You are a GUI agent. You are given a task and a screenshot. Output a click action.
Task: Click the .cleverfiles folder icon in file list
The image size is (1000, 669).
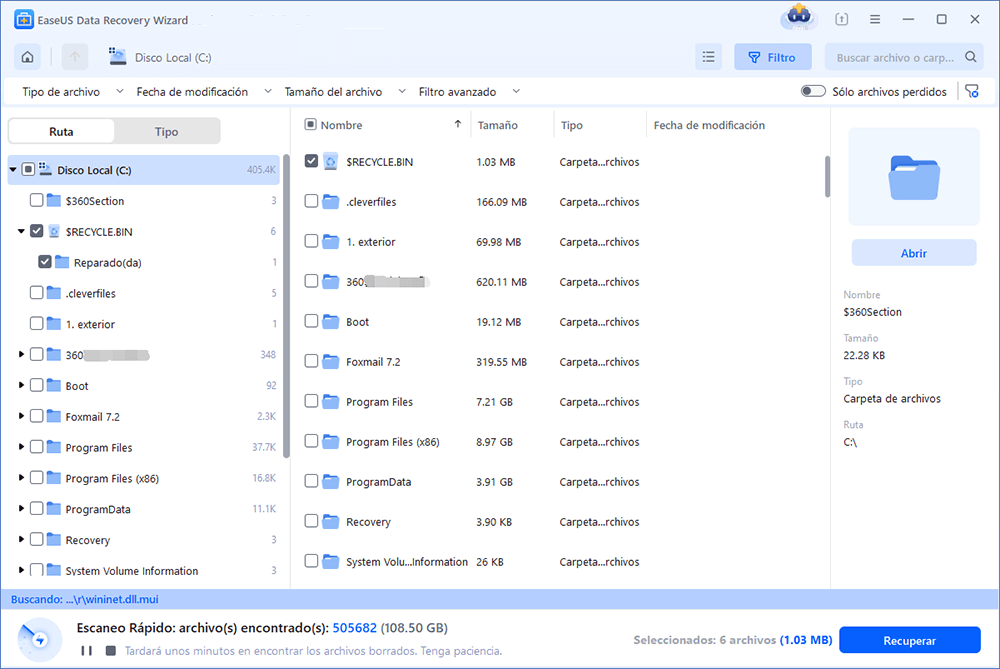coord(330,202)
